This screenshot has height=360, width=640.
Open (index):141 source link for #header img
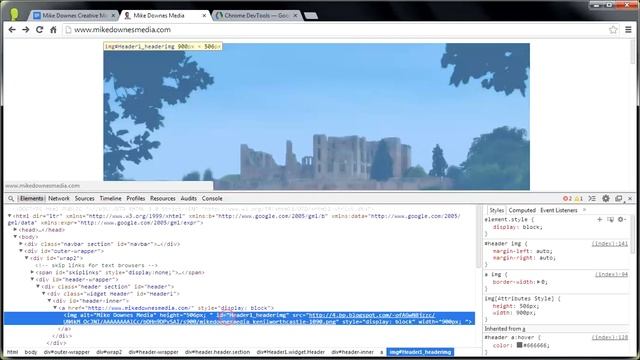610,244
